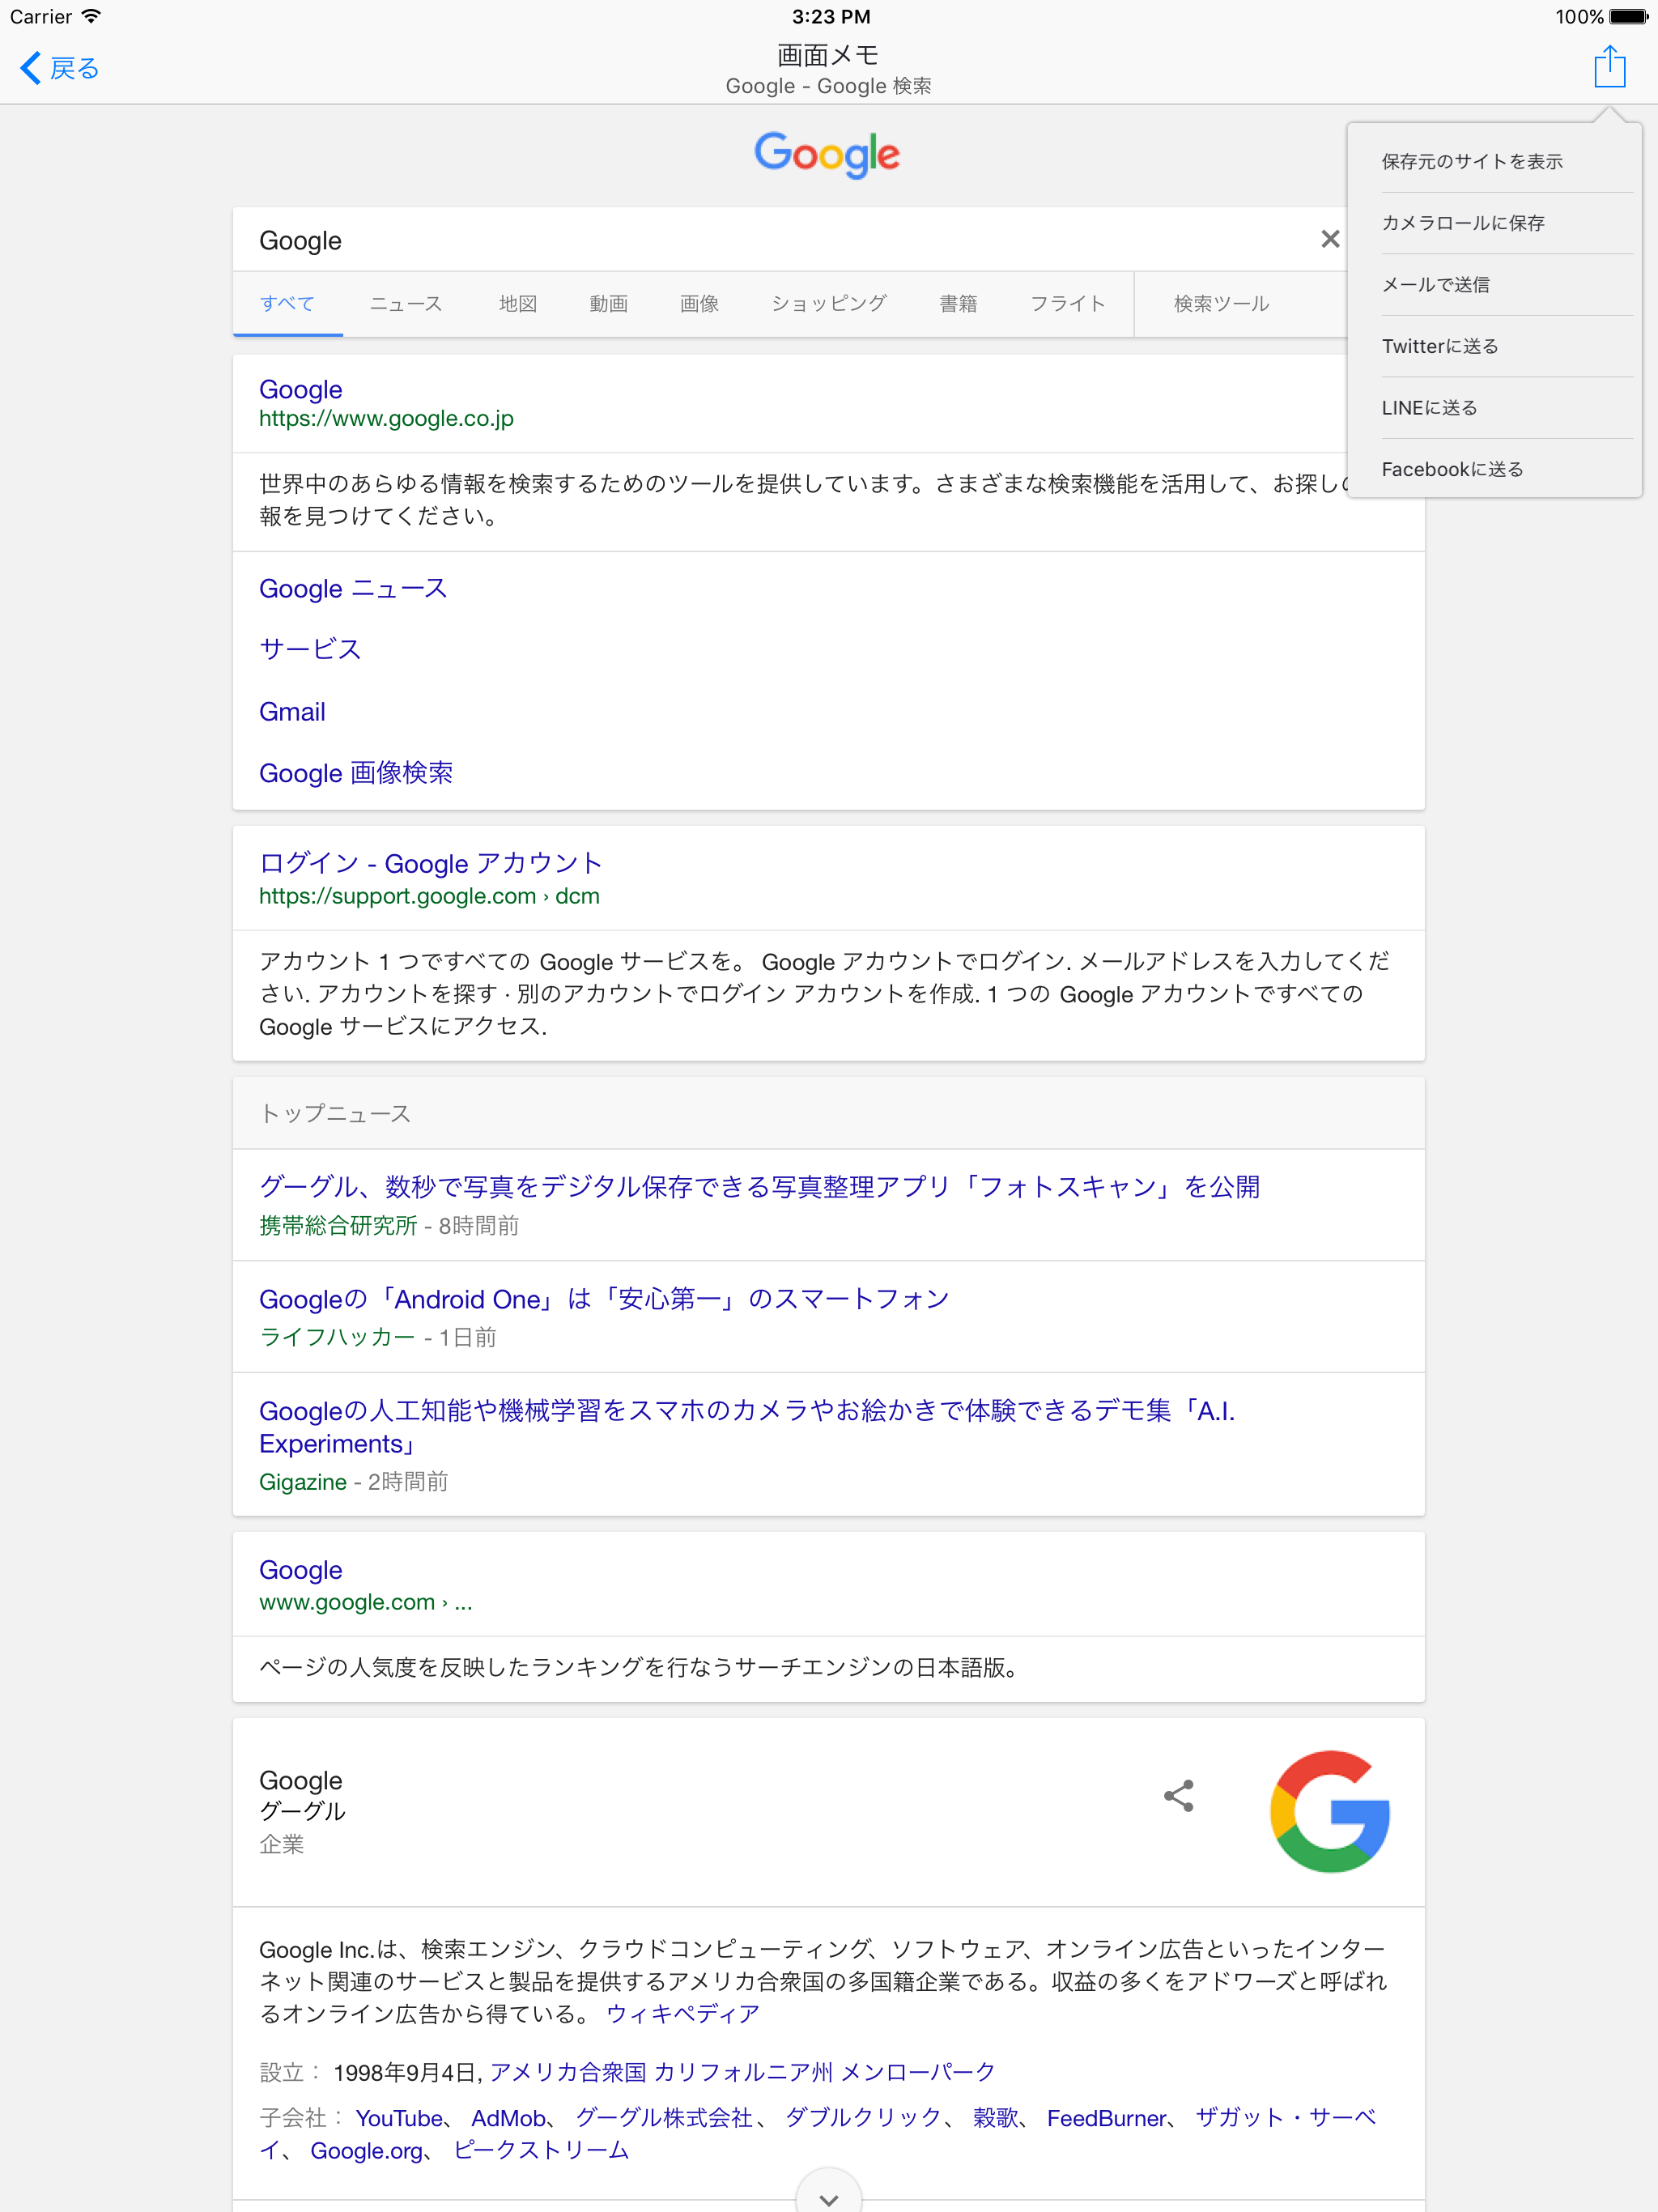This screenshot has height=2212, width=1658.
Task: Switch to the すべて search tab
Action: tap(288, 303)
